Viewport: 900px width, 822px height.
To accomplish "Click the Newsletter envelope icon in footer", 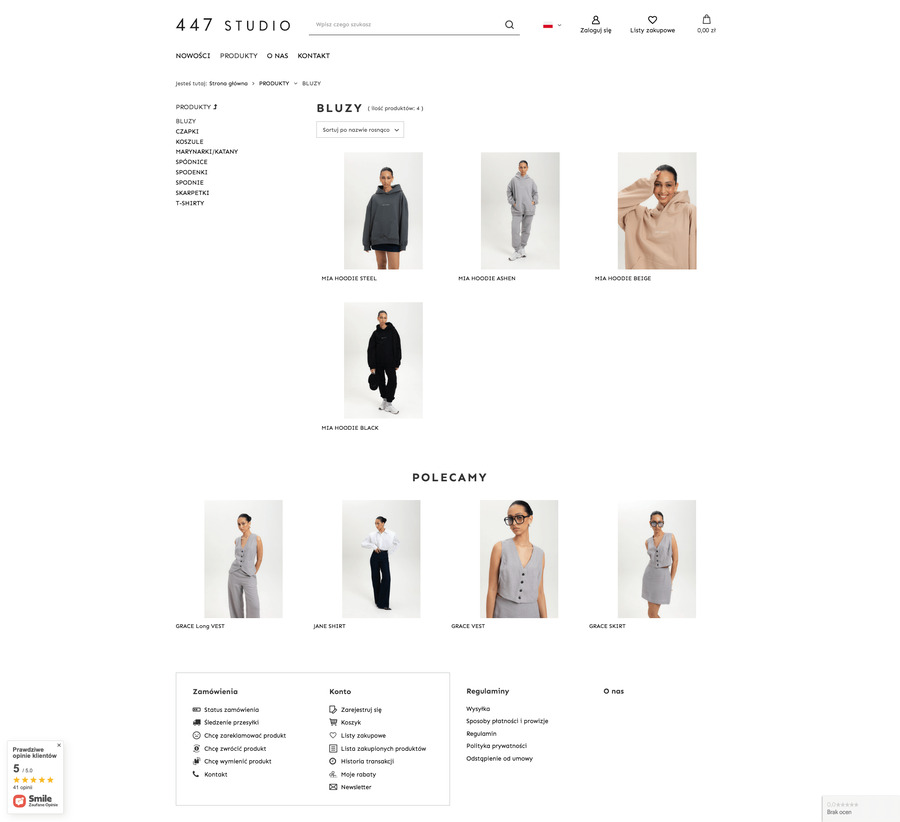I will [333, 787].
